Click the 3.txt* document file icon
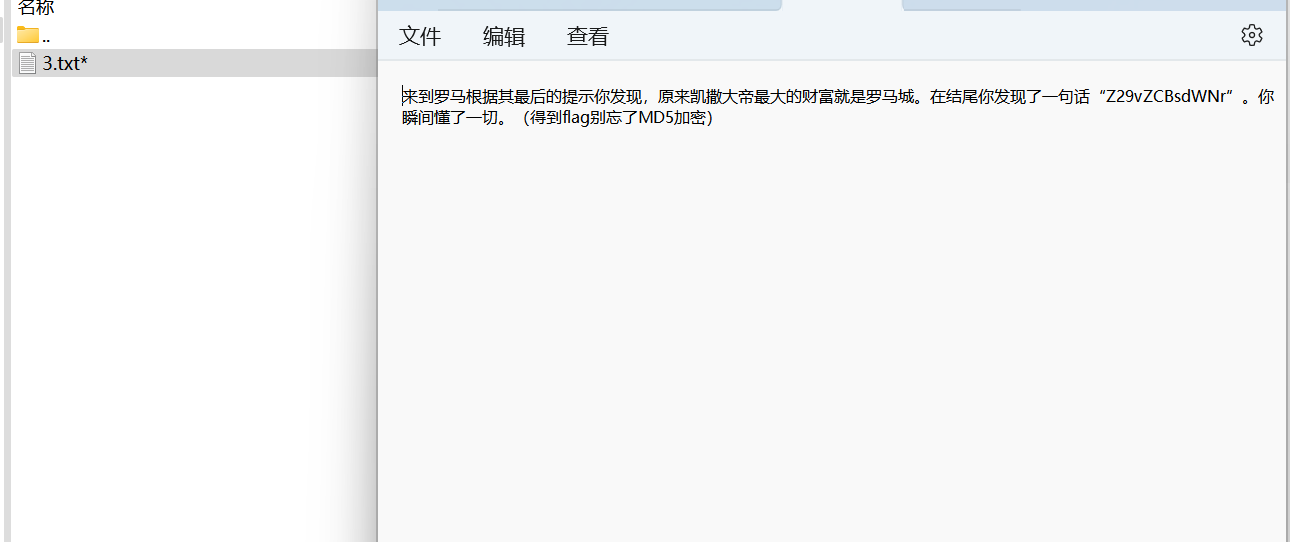1290x542 pixels. coord(28,64)
